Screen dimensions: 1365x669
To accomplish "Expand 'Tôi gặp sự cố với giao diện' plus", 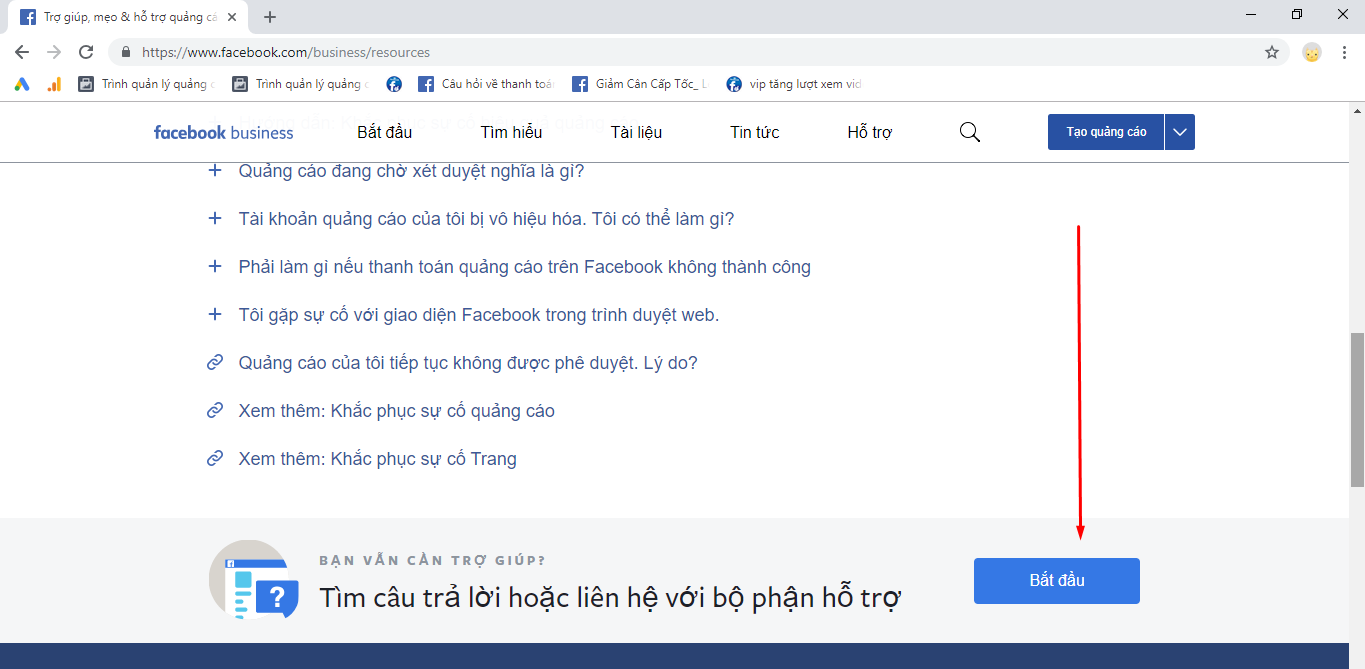I will [x=214, y=315].
